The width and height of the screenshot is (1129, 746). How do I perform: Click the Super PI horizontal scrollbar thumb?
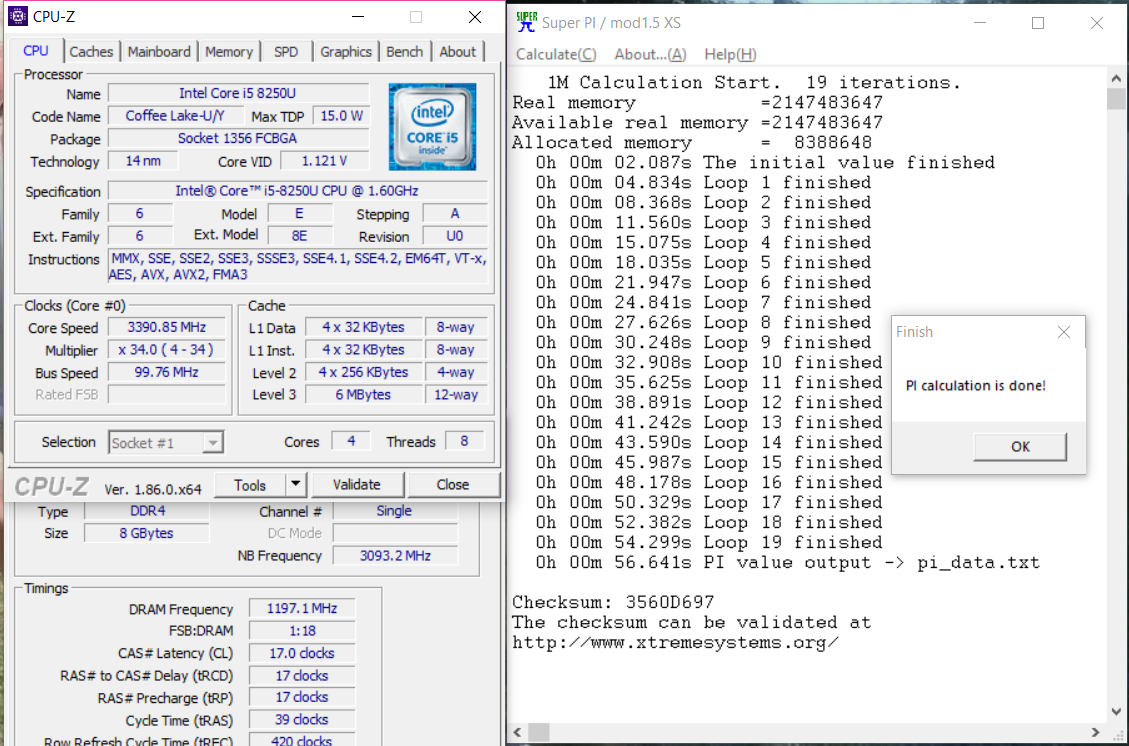click(x=539, y=732)
